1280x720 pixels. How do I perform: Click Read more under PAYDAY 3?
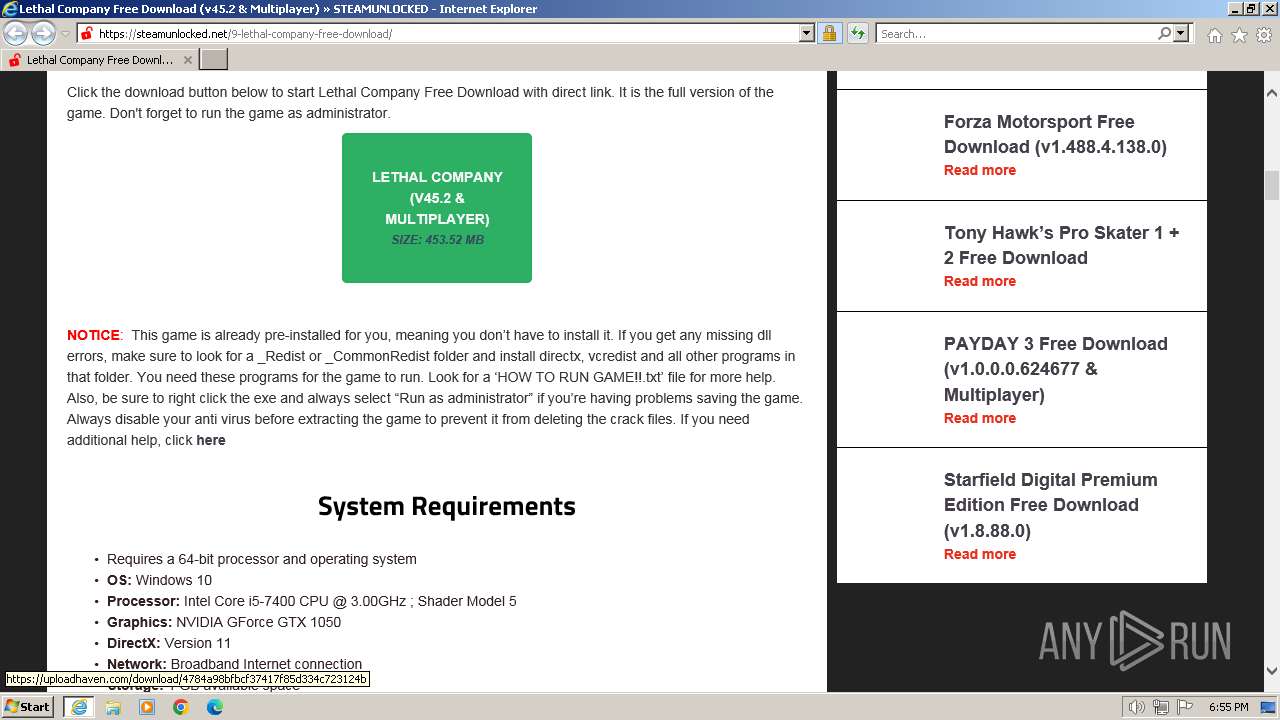(x=980, y=418)
